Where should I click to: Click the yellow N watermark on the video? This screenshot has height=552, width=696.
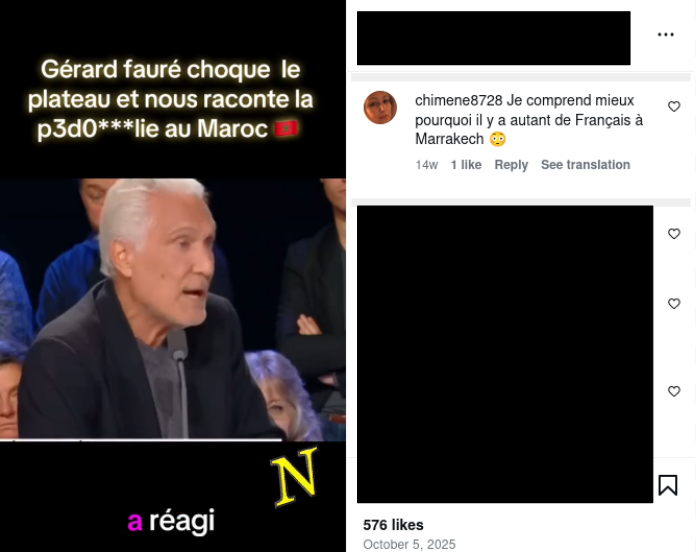pos(295,477)
